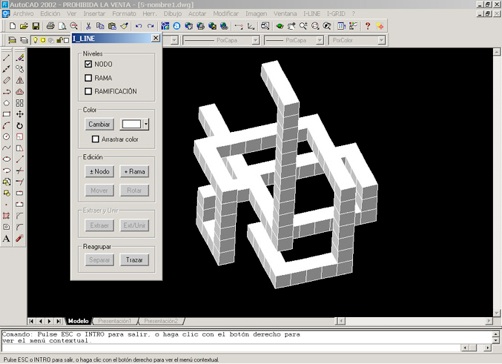Image resolution: width=502 pixels, height=364 pixels.
Task: Select the Move tool with four arrows
Action: [x=20, y=114]
